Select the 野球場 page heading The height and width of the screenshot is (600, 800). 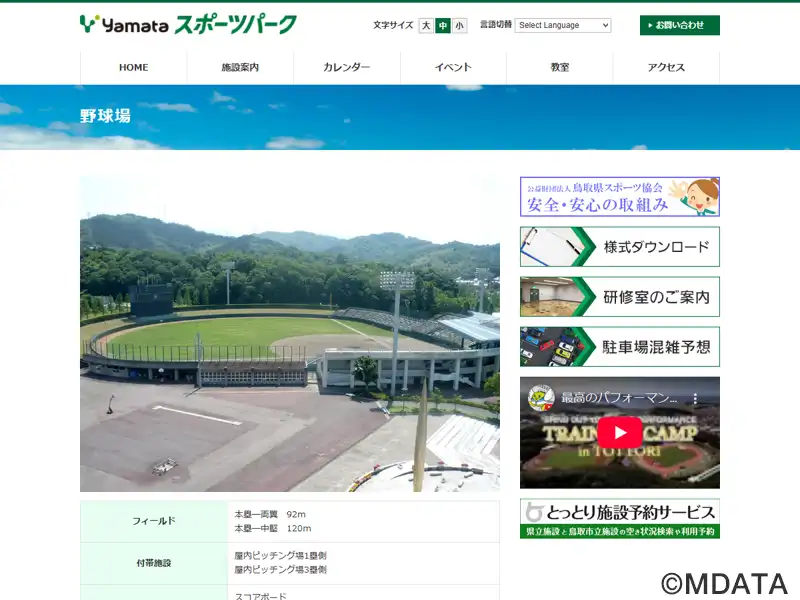coord(106,116)
